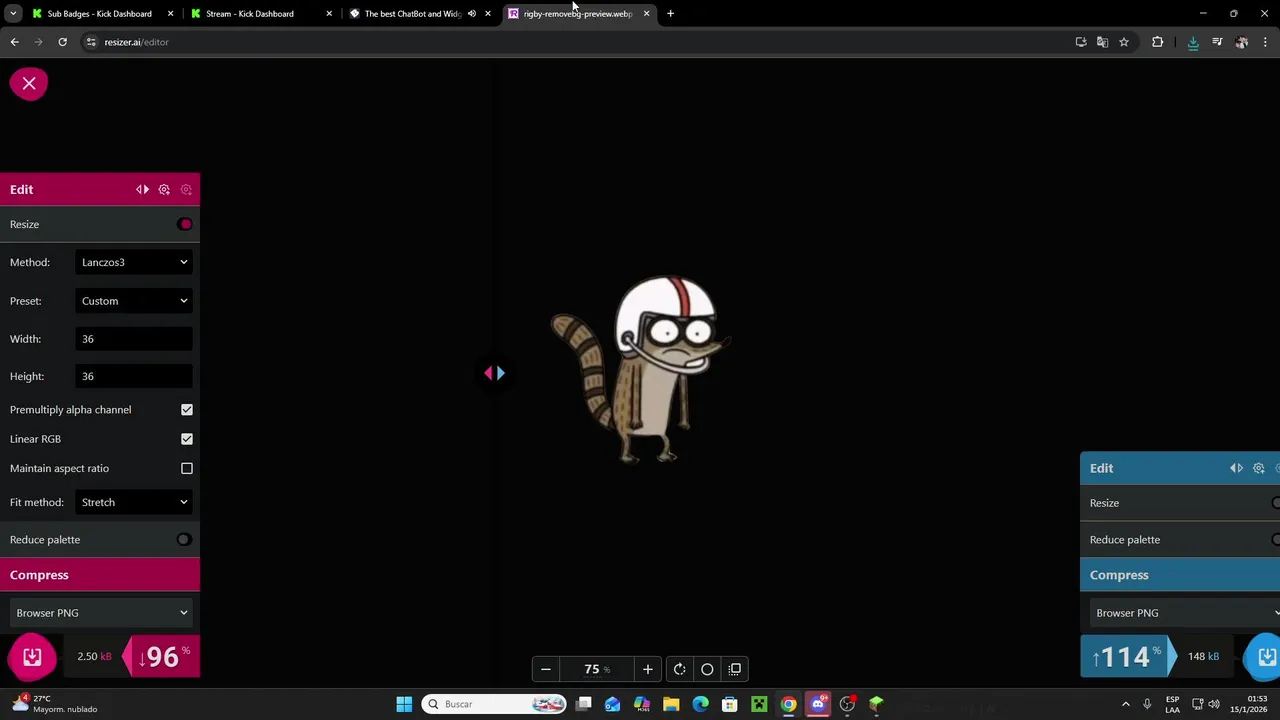The image size is (1280, 720).
Task: Zoom in with the plus button
Action: (648, 669)
